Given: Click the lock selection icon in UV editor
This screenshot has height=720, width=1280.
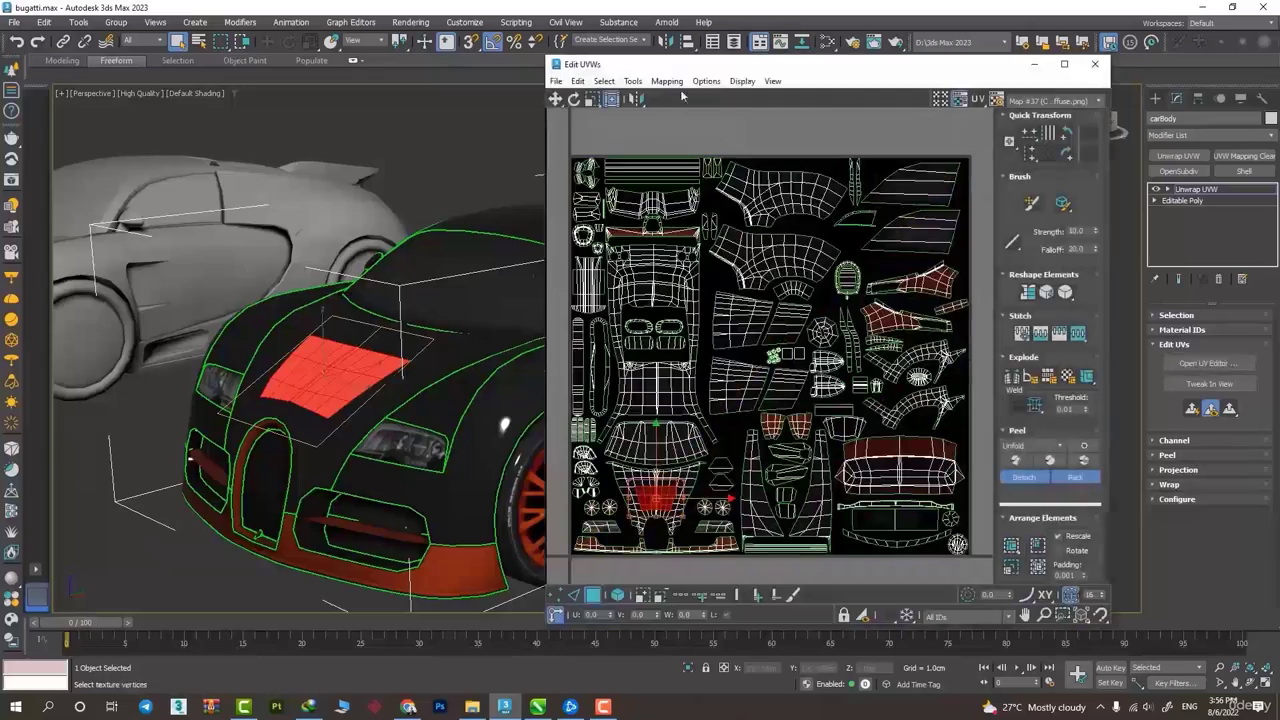Looking at the screenshot, I should click(x=844, y=616).
